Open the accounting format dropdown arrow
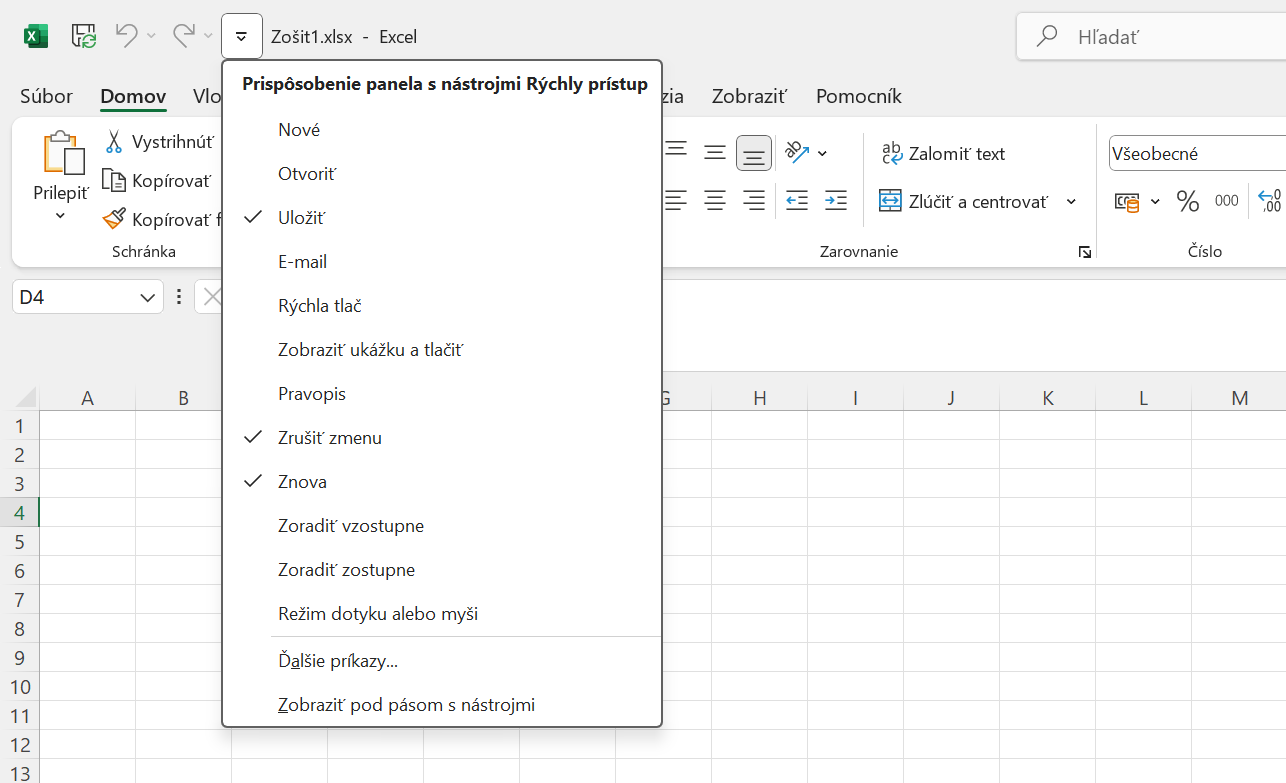Screen dimensions: 1286x783 tap(1155, 202)
